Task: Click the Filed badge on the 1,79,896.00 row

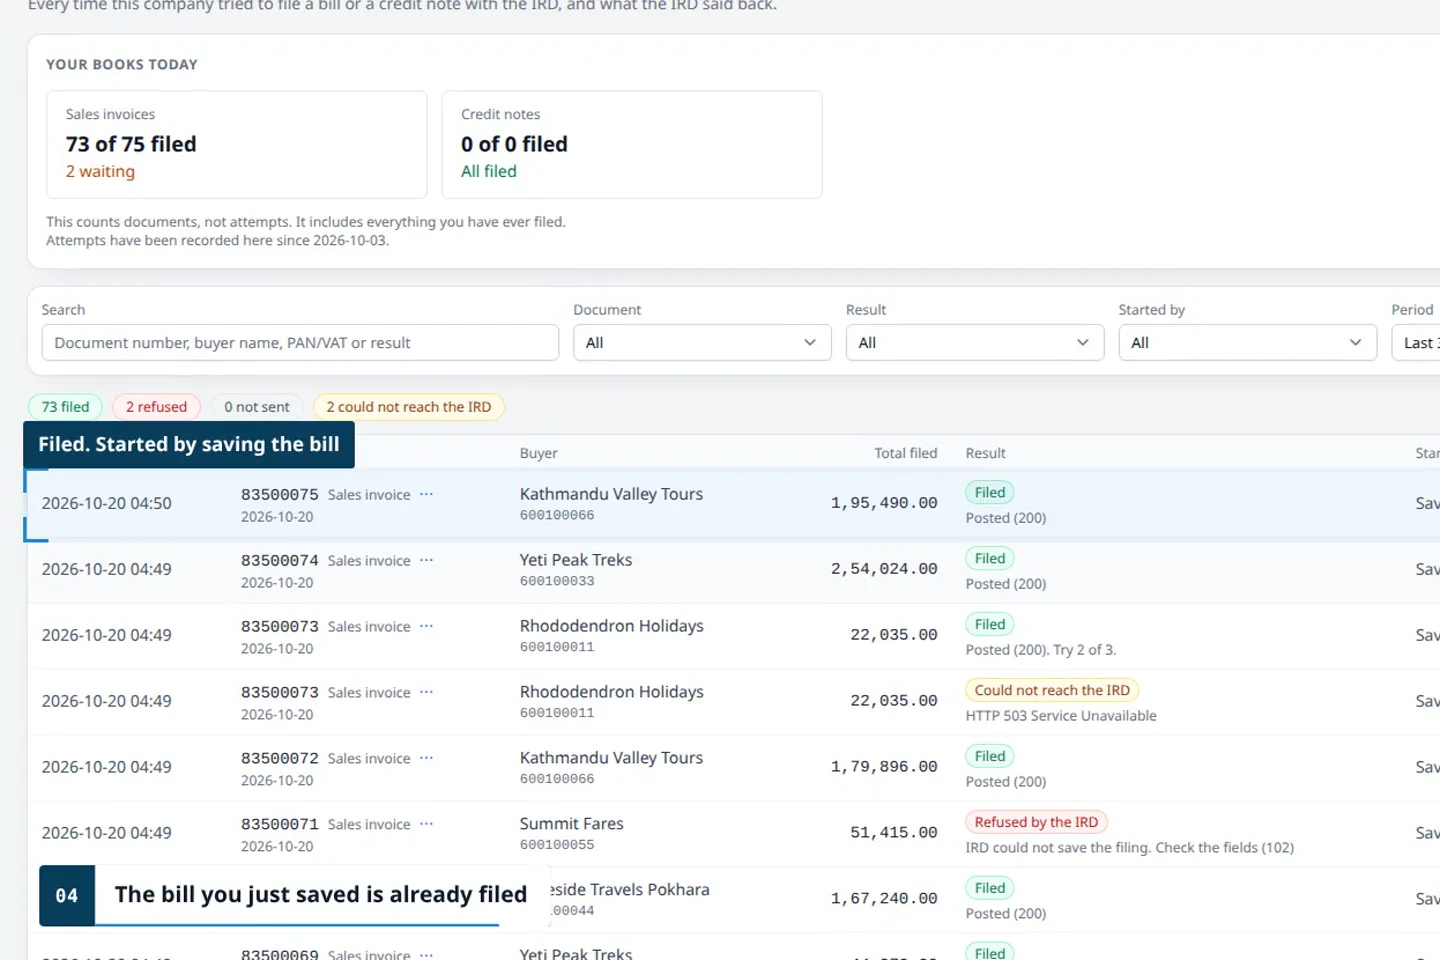Action: coord(990,756)
